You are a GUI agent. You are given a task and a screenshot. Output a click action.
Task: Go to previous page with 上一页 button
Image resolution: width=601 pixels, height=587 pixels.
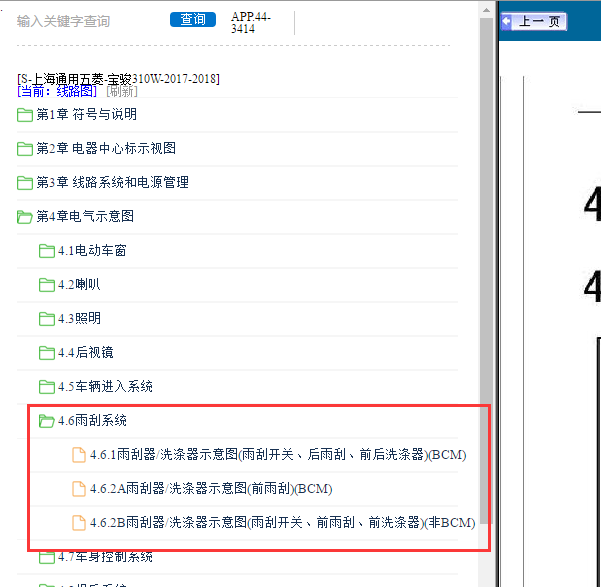click(x=534, y=21)
